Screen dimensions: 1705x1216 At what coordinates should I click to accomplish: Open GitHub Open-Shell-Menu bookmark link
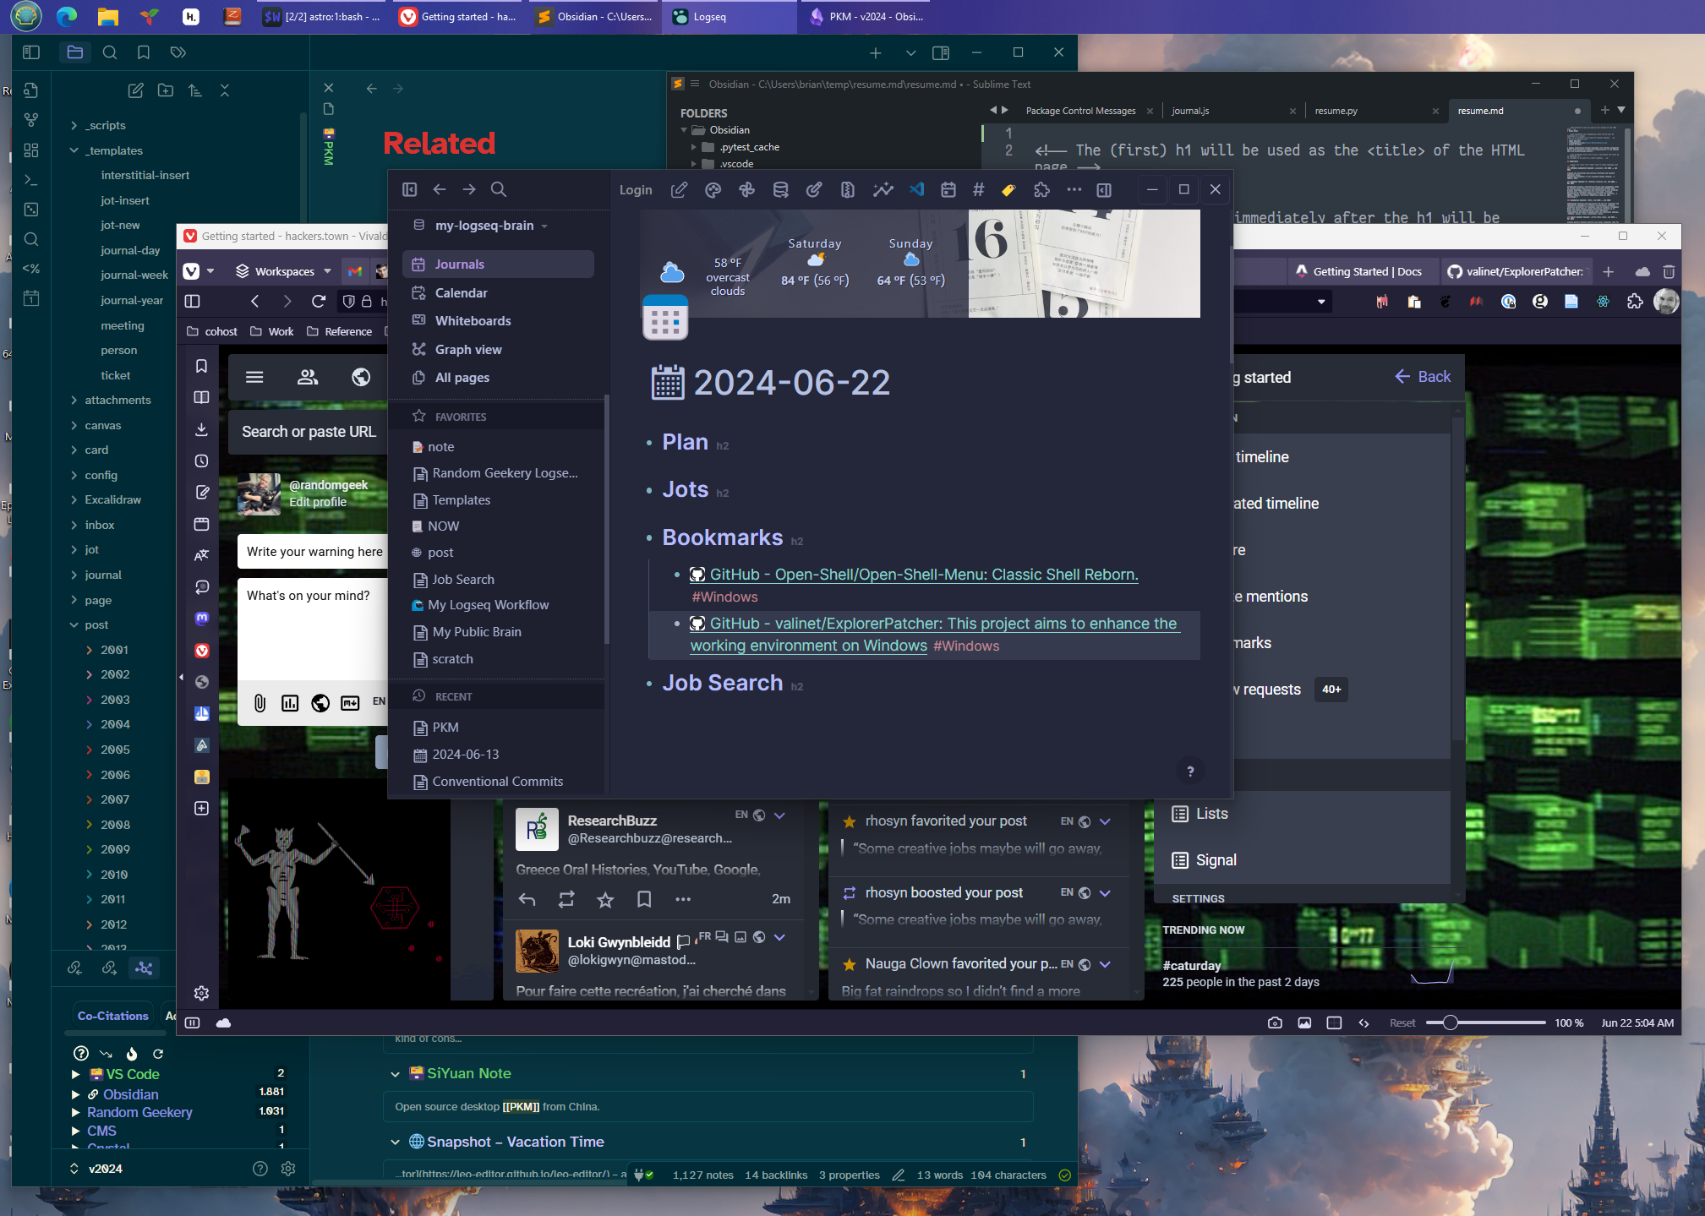[924, 575]
